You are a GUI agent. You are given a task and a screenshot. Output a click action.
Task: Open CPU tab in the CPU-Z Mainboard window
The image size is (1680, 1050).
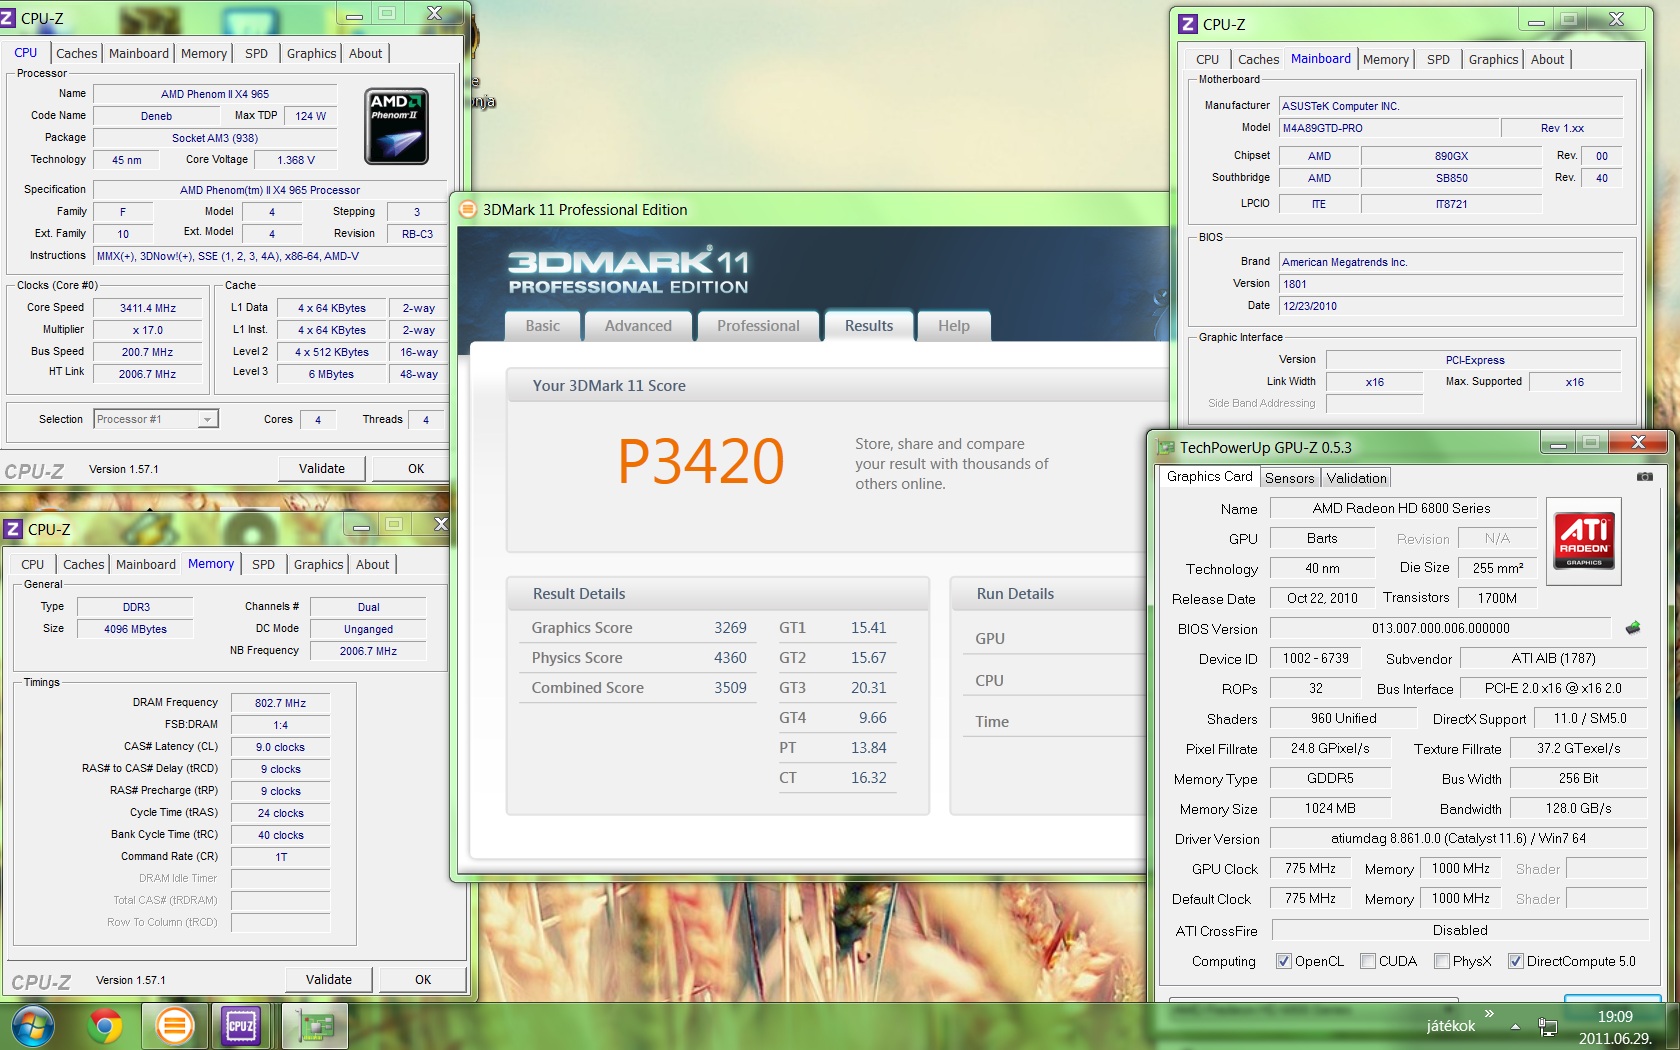[x=1207, y=60]
